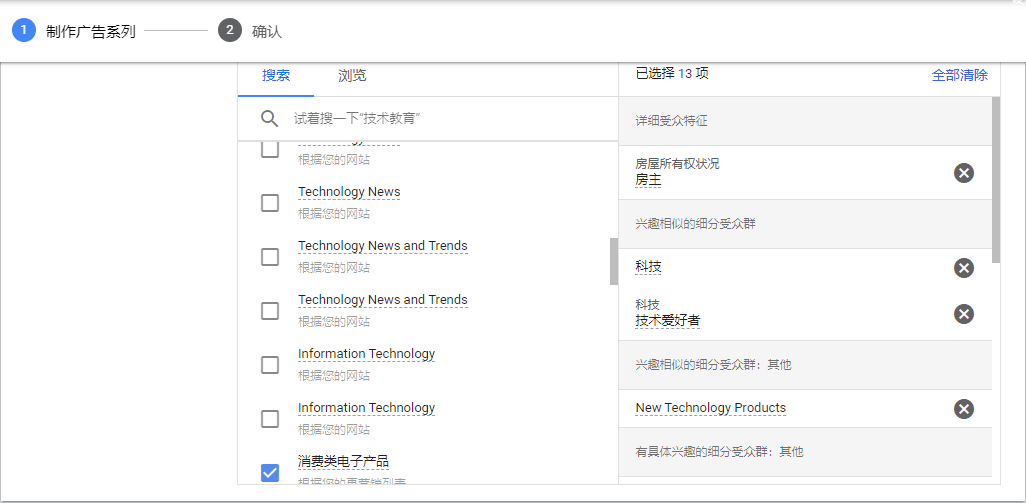1026x503 pixels.
Task: Remove New Technology Products from selection
Action: point(963,408)
